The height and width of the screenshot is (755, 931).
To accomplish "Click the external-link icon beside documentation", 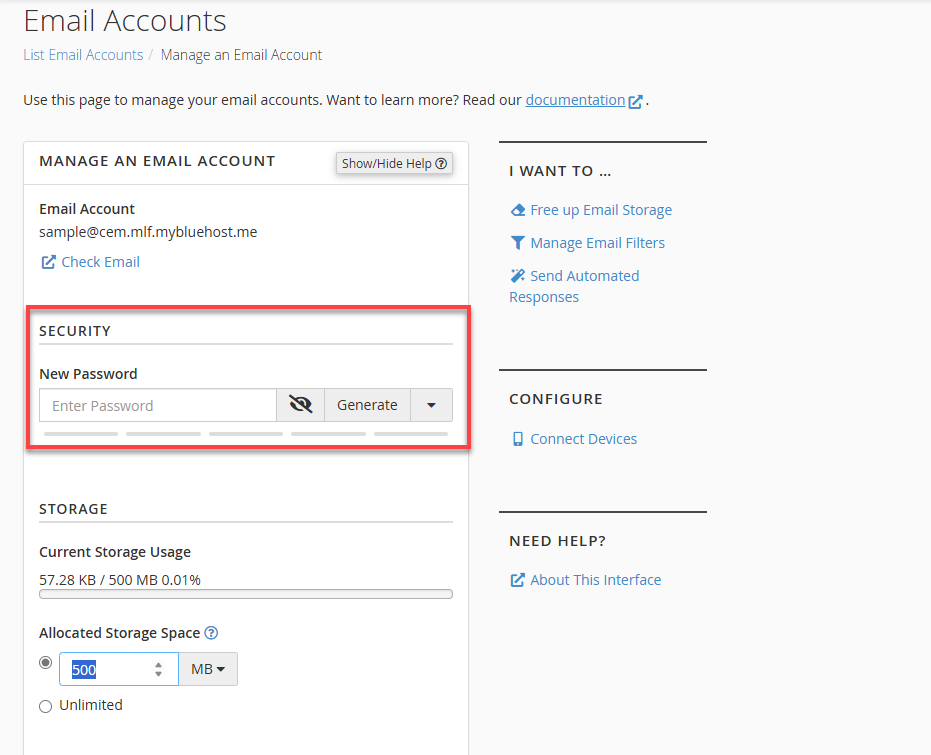I will [x=636, y=99].
